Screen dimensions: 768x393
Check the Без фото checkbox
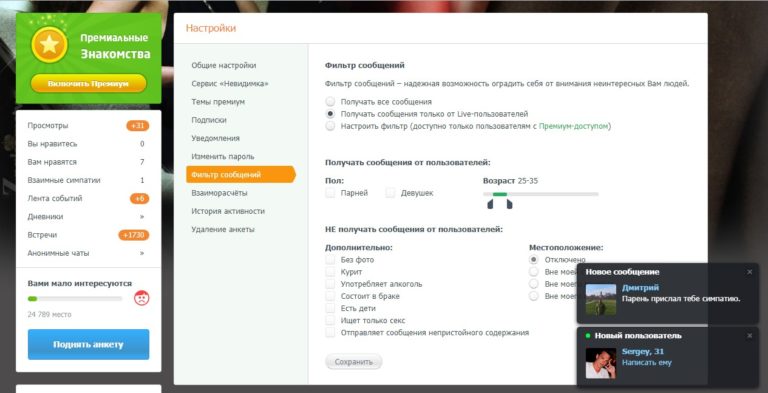pos(331,260)
